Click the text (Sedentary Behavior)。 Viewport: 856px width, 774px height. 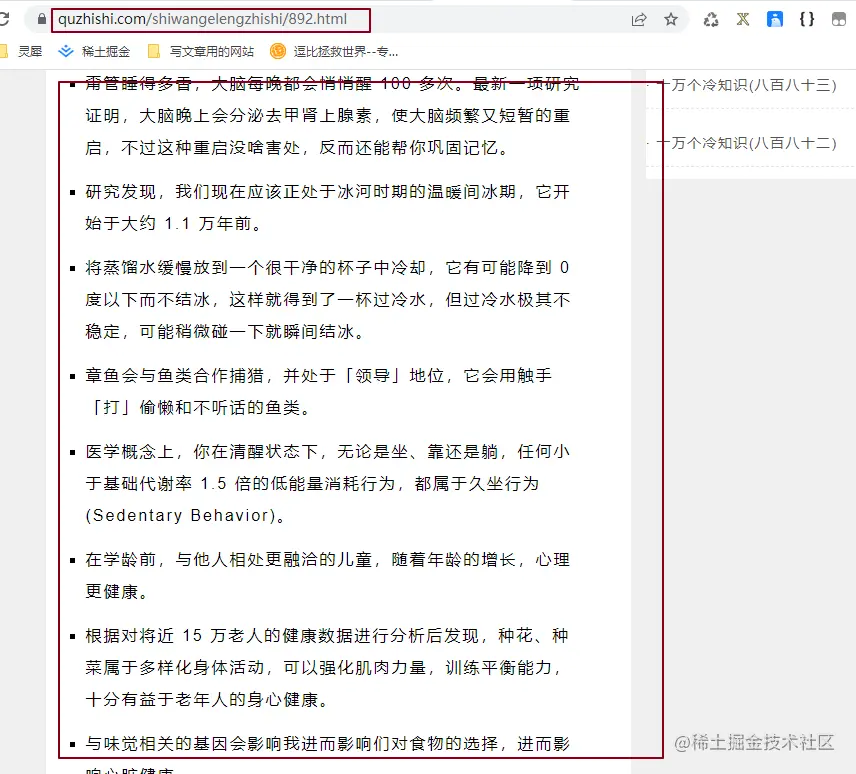(x=186, y=515)
